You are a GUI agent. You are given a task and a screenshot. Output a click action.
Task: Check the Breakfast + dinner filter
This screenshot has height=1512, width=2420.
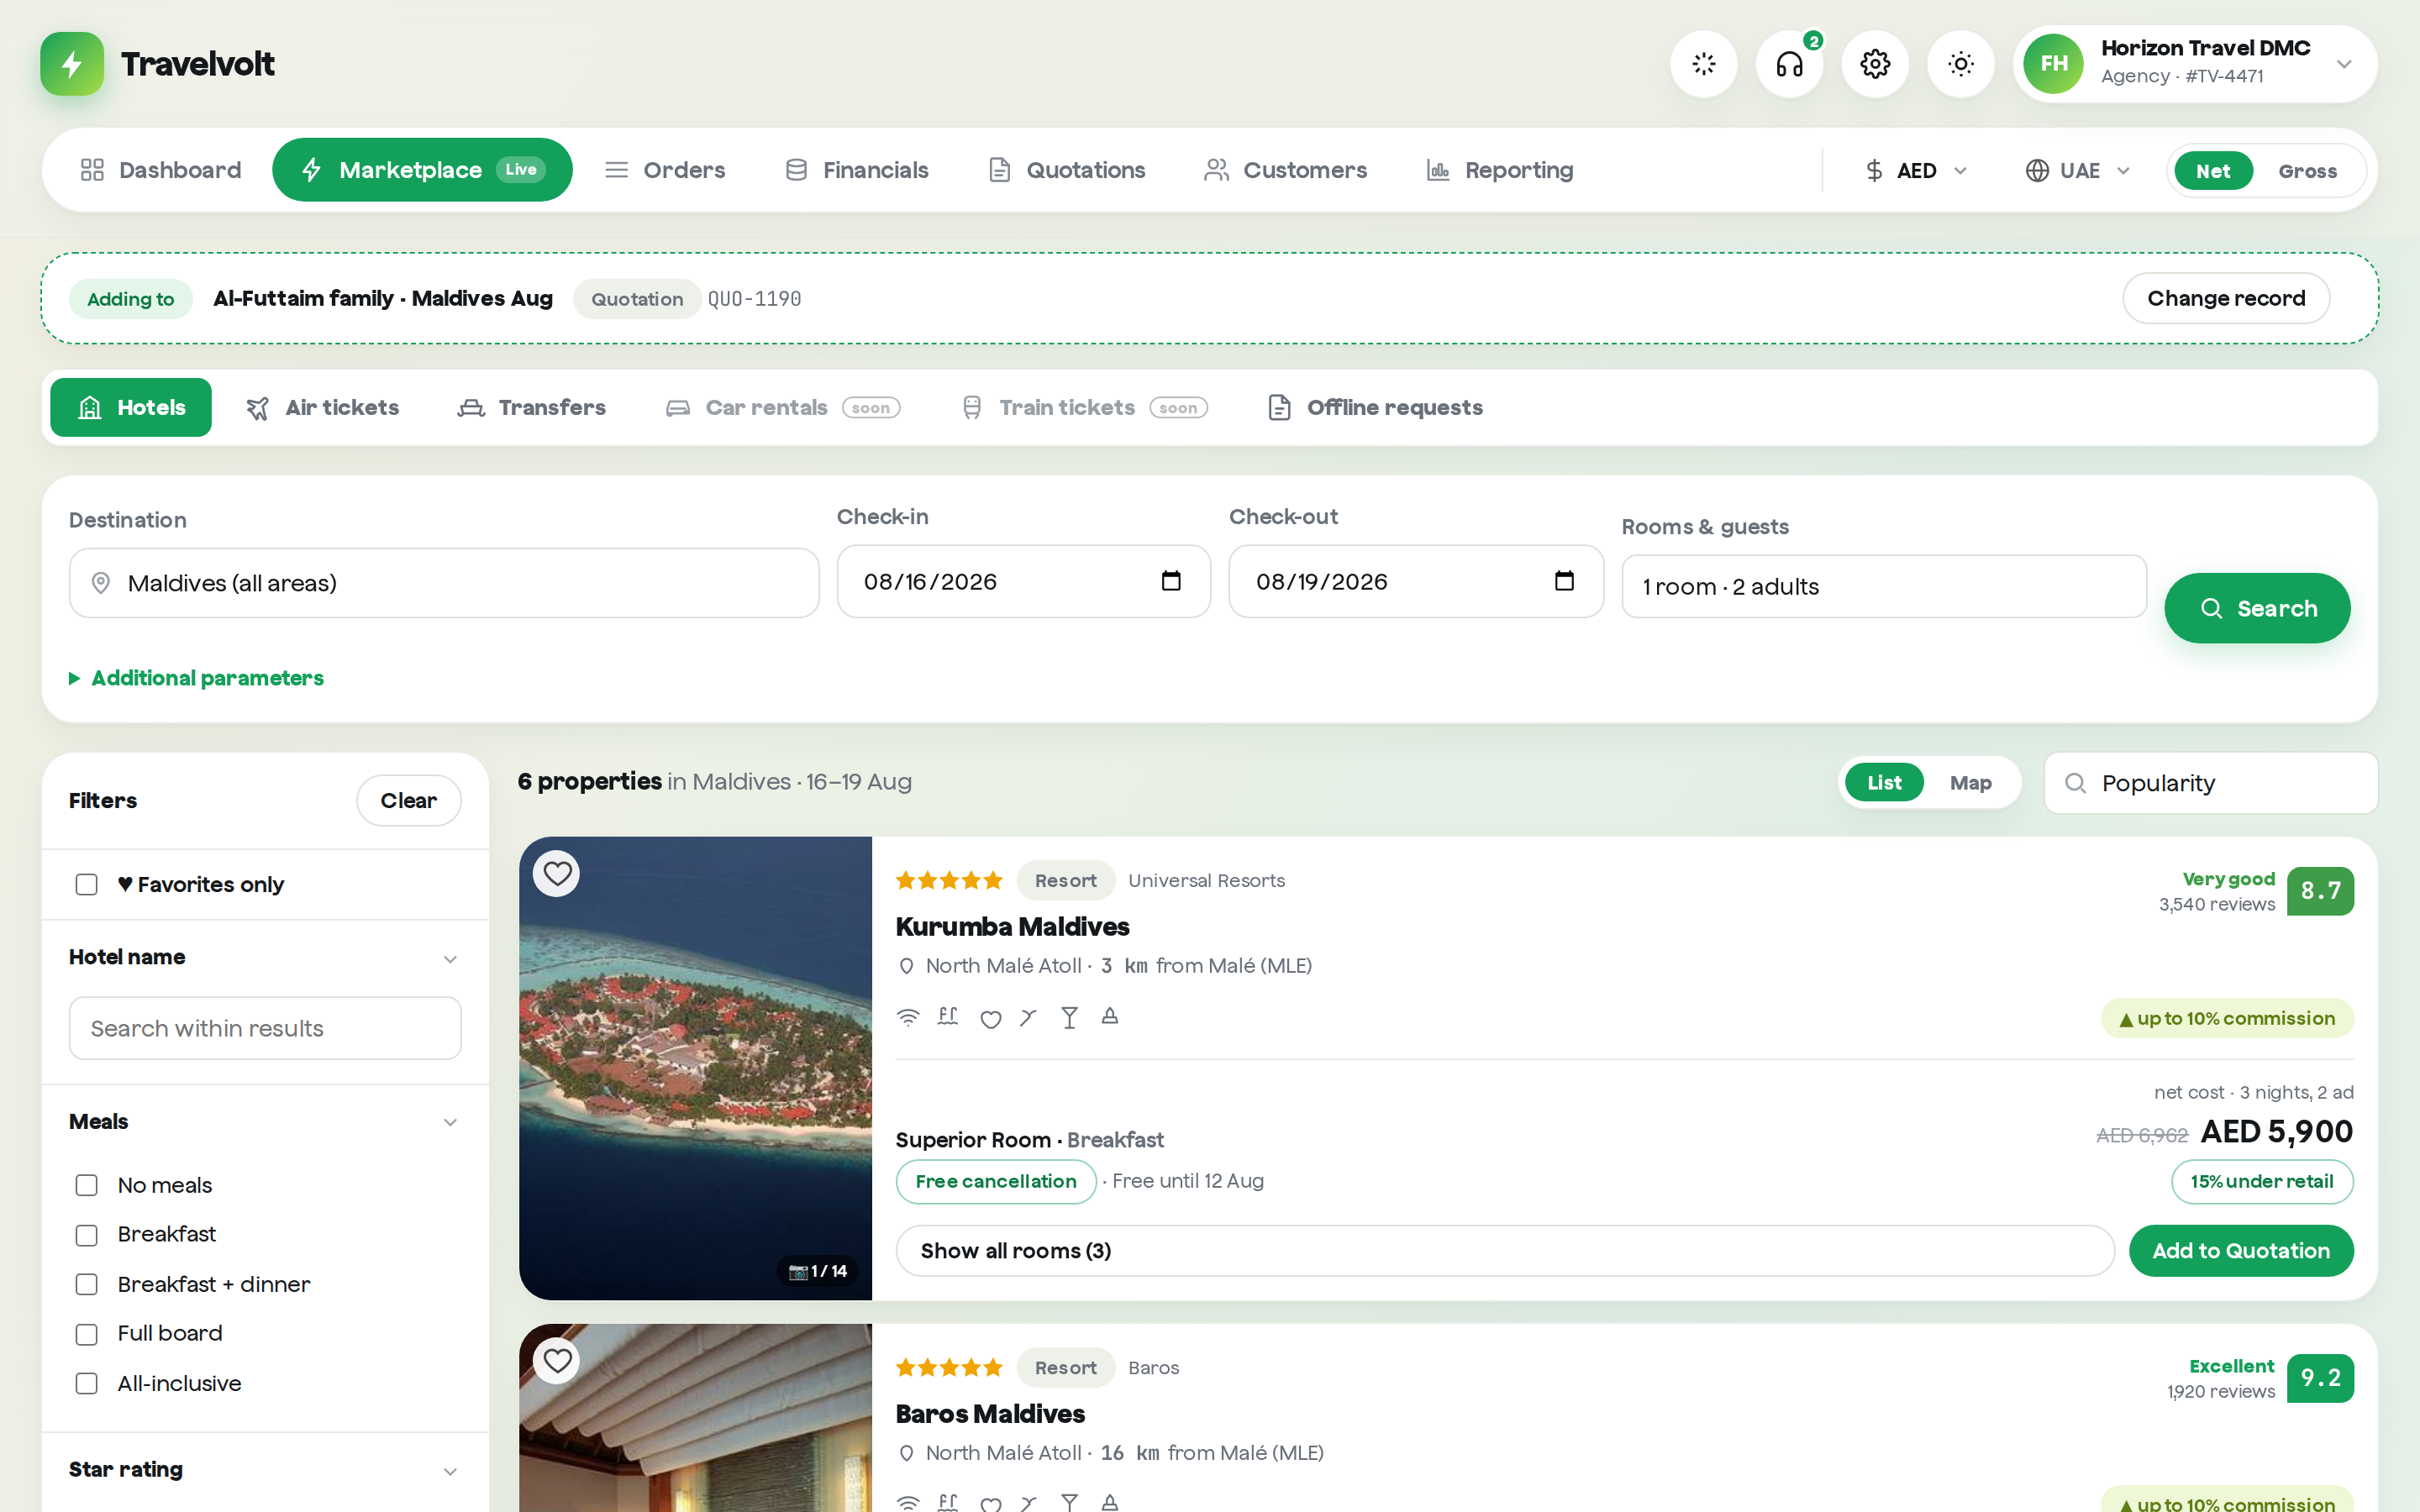[87, 1284]
